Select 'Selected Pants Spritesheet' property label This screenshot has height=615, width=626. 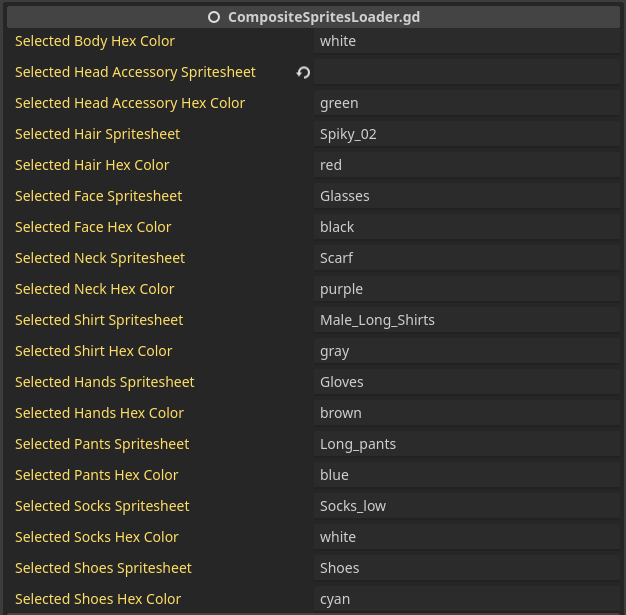(x=102, y=444)
